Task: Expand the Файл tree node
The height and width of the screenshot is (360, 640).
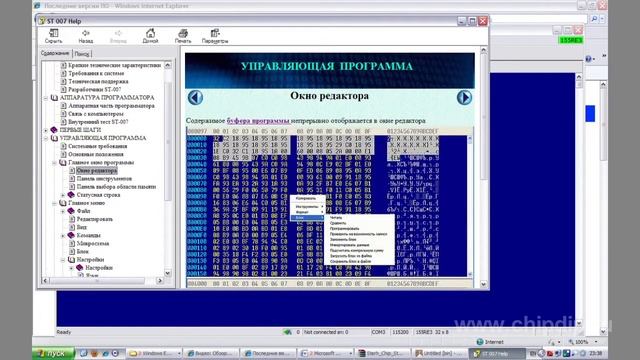Action: [x=63, y=211]
